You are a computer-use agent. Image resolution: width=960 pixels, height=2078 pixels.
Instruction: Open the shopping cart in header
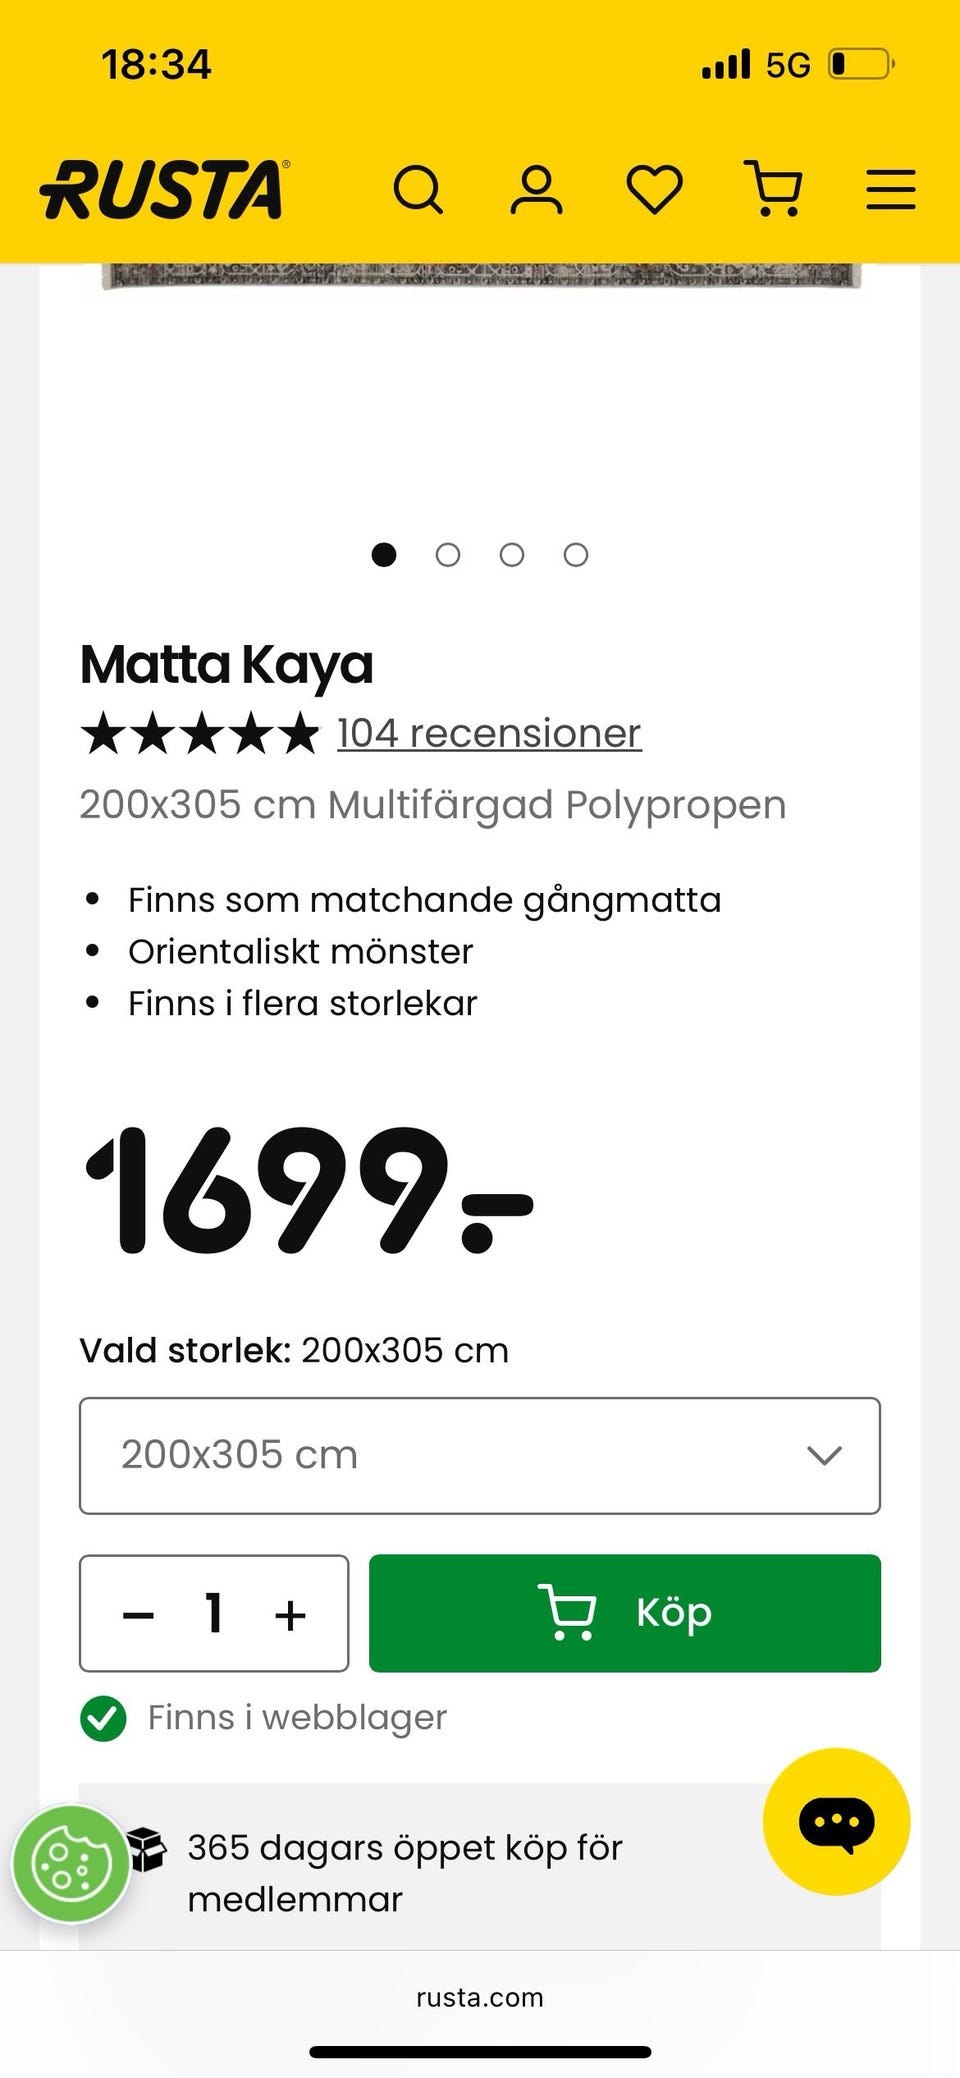point(774,189)
